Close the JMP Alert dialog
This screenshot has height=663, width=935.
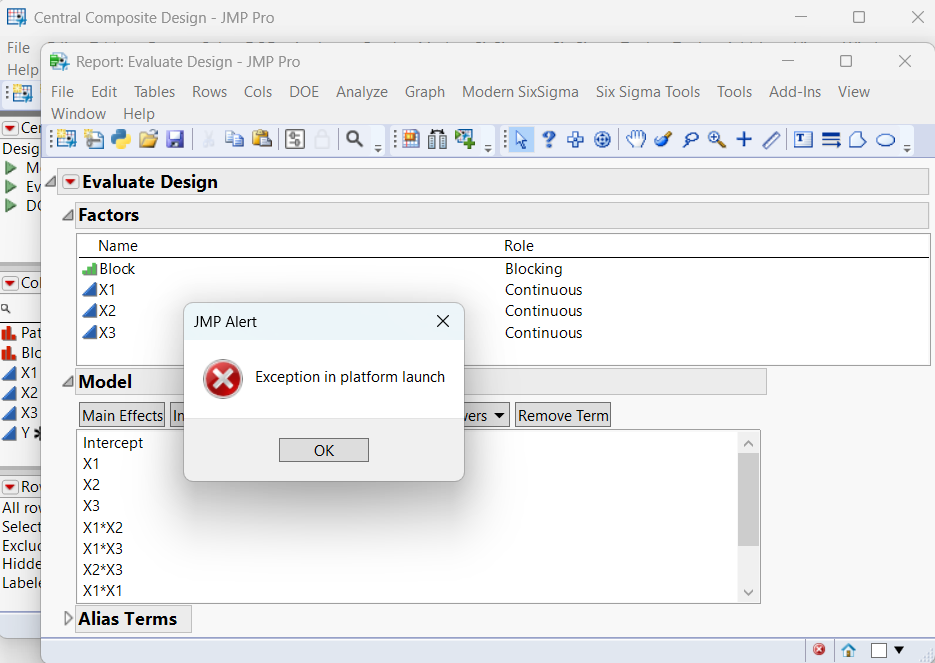(x=442, y=321)
